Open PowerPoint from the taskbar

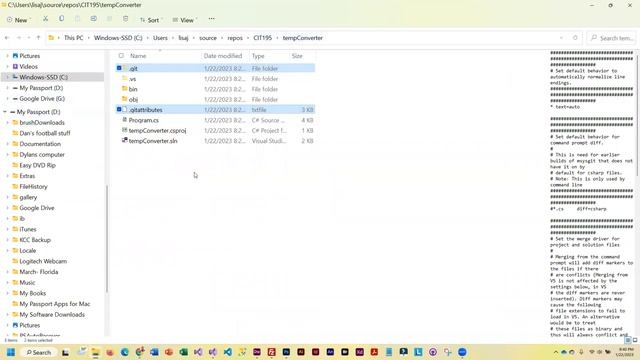tap(169, 352)
